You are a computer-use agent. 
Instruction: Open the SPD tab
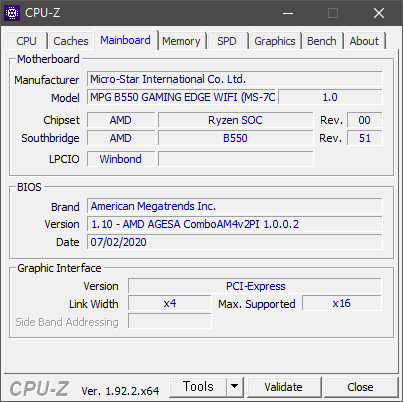tap(227, 41)
